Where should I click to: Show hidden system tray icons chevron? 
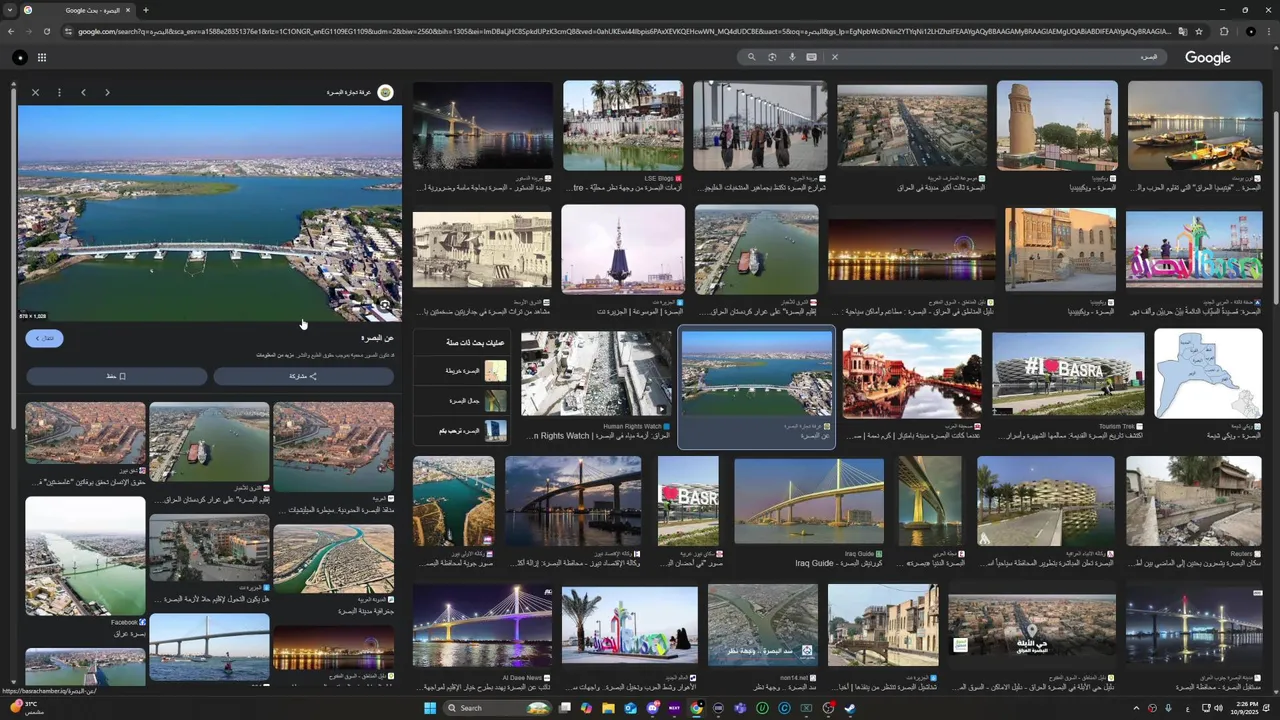pyautogui.click(x=1136, y=708)
